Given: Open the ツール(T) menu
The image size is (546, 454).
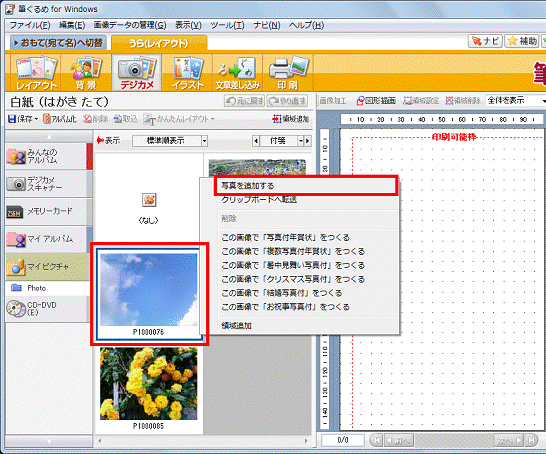Looking at the screenshot, I should click(227, 25).
